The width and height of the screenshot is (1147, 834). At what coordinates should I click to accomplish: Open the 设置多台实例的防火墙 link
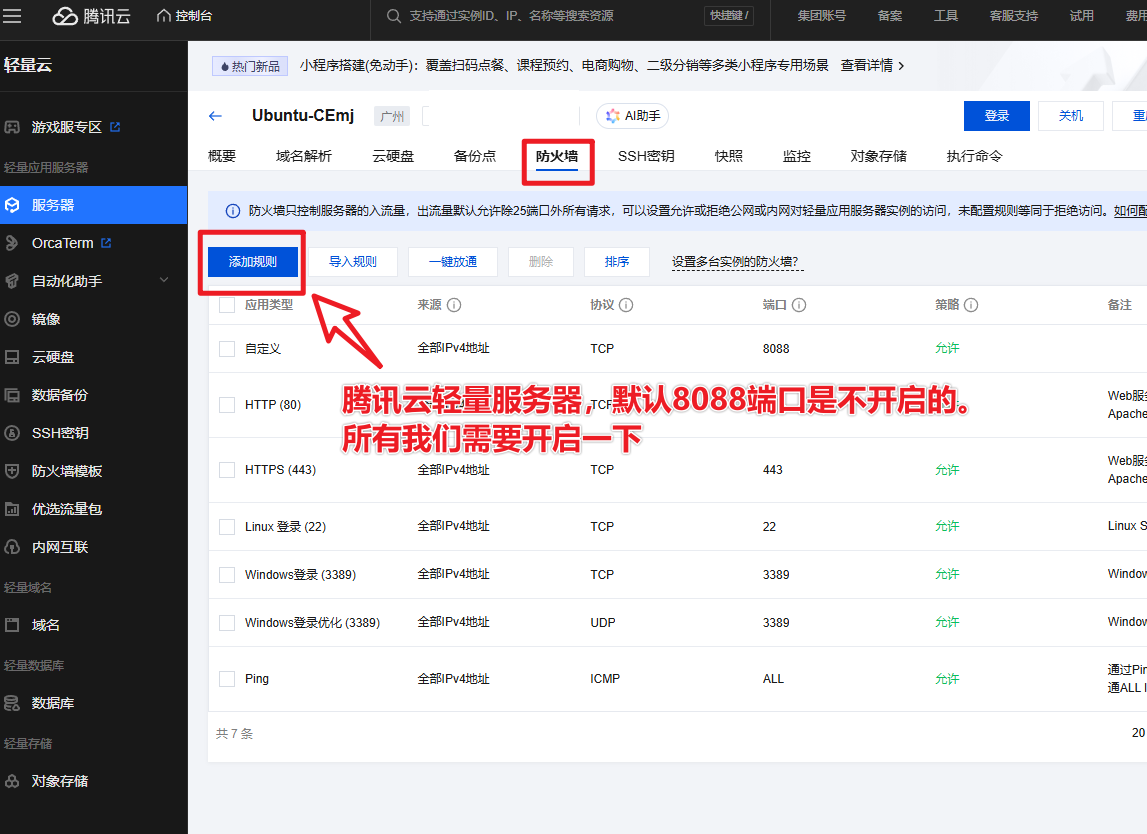pyautogui.click(x=735, y=262)
